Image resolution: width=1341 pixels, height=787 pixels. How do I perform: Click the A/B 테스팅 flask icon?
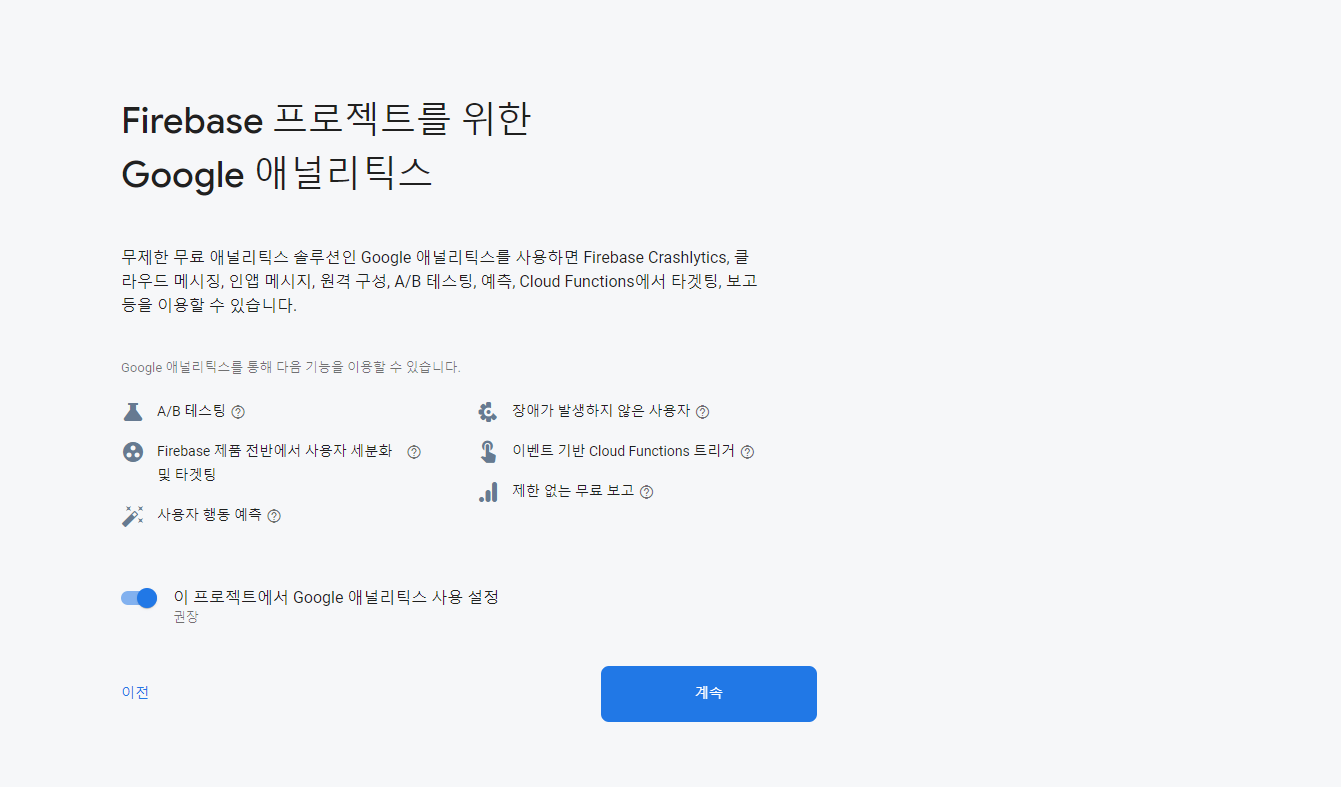[133, 411]
